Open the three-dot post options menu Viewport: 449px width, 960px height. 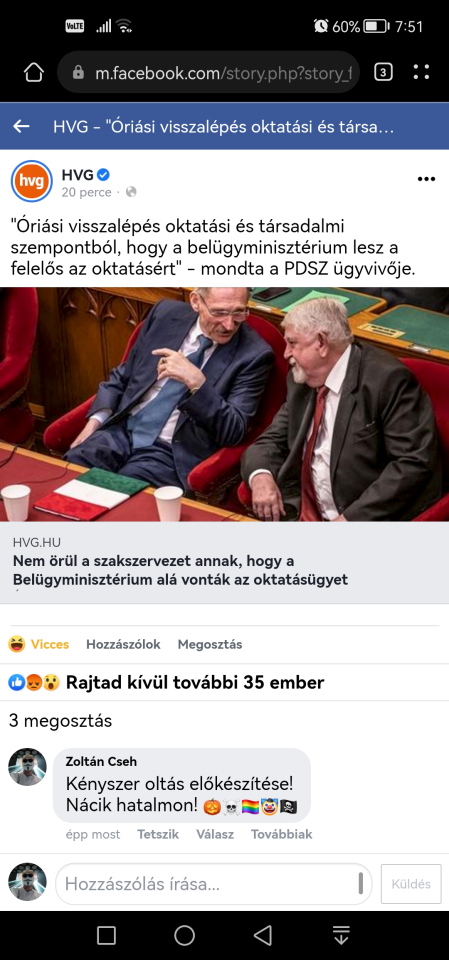tap(426, 179)
